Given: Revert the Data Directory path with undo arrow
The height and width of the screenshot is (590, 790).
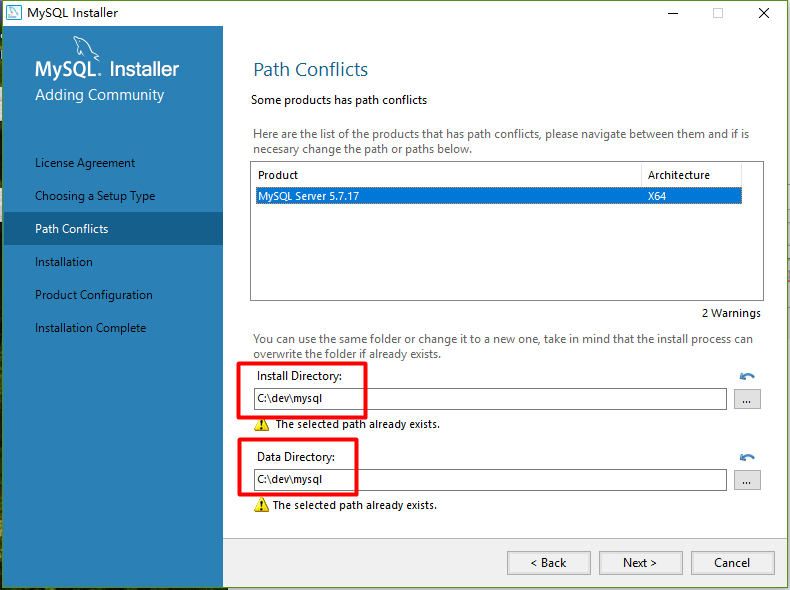Looking at the screenshot, I should [x=747, y=457].
